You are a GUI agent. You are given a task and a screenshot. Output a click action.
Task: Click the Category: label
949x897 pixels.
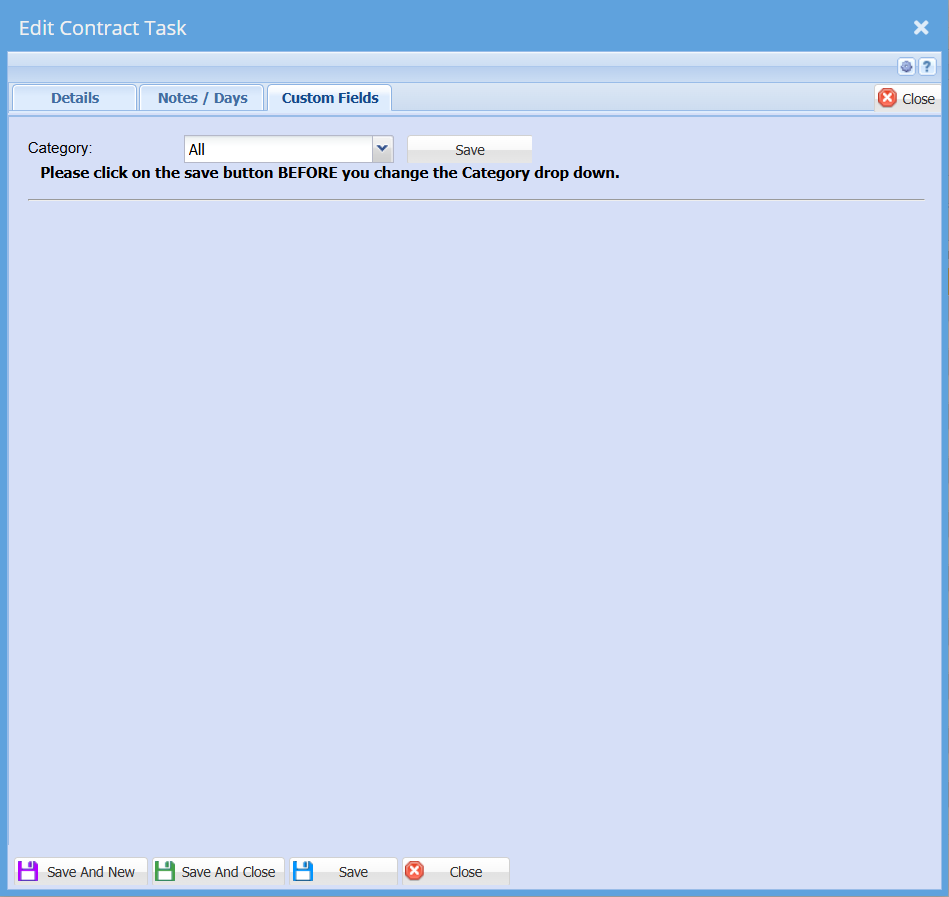tap(60, 148)
